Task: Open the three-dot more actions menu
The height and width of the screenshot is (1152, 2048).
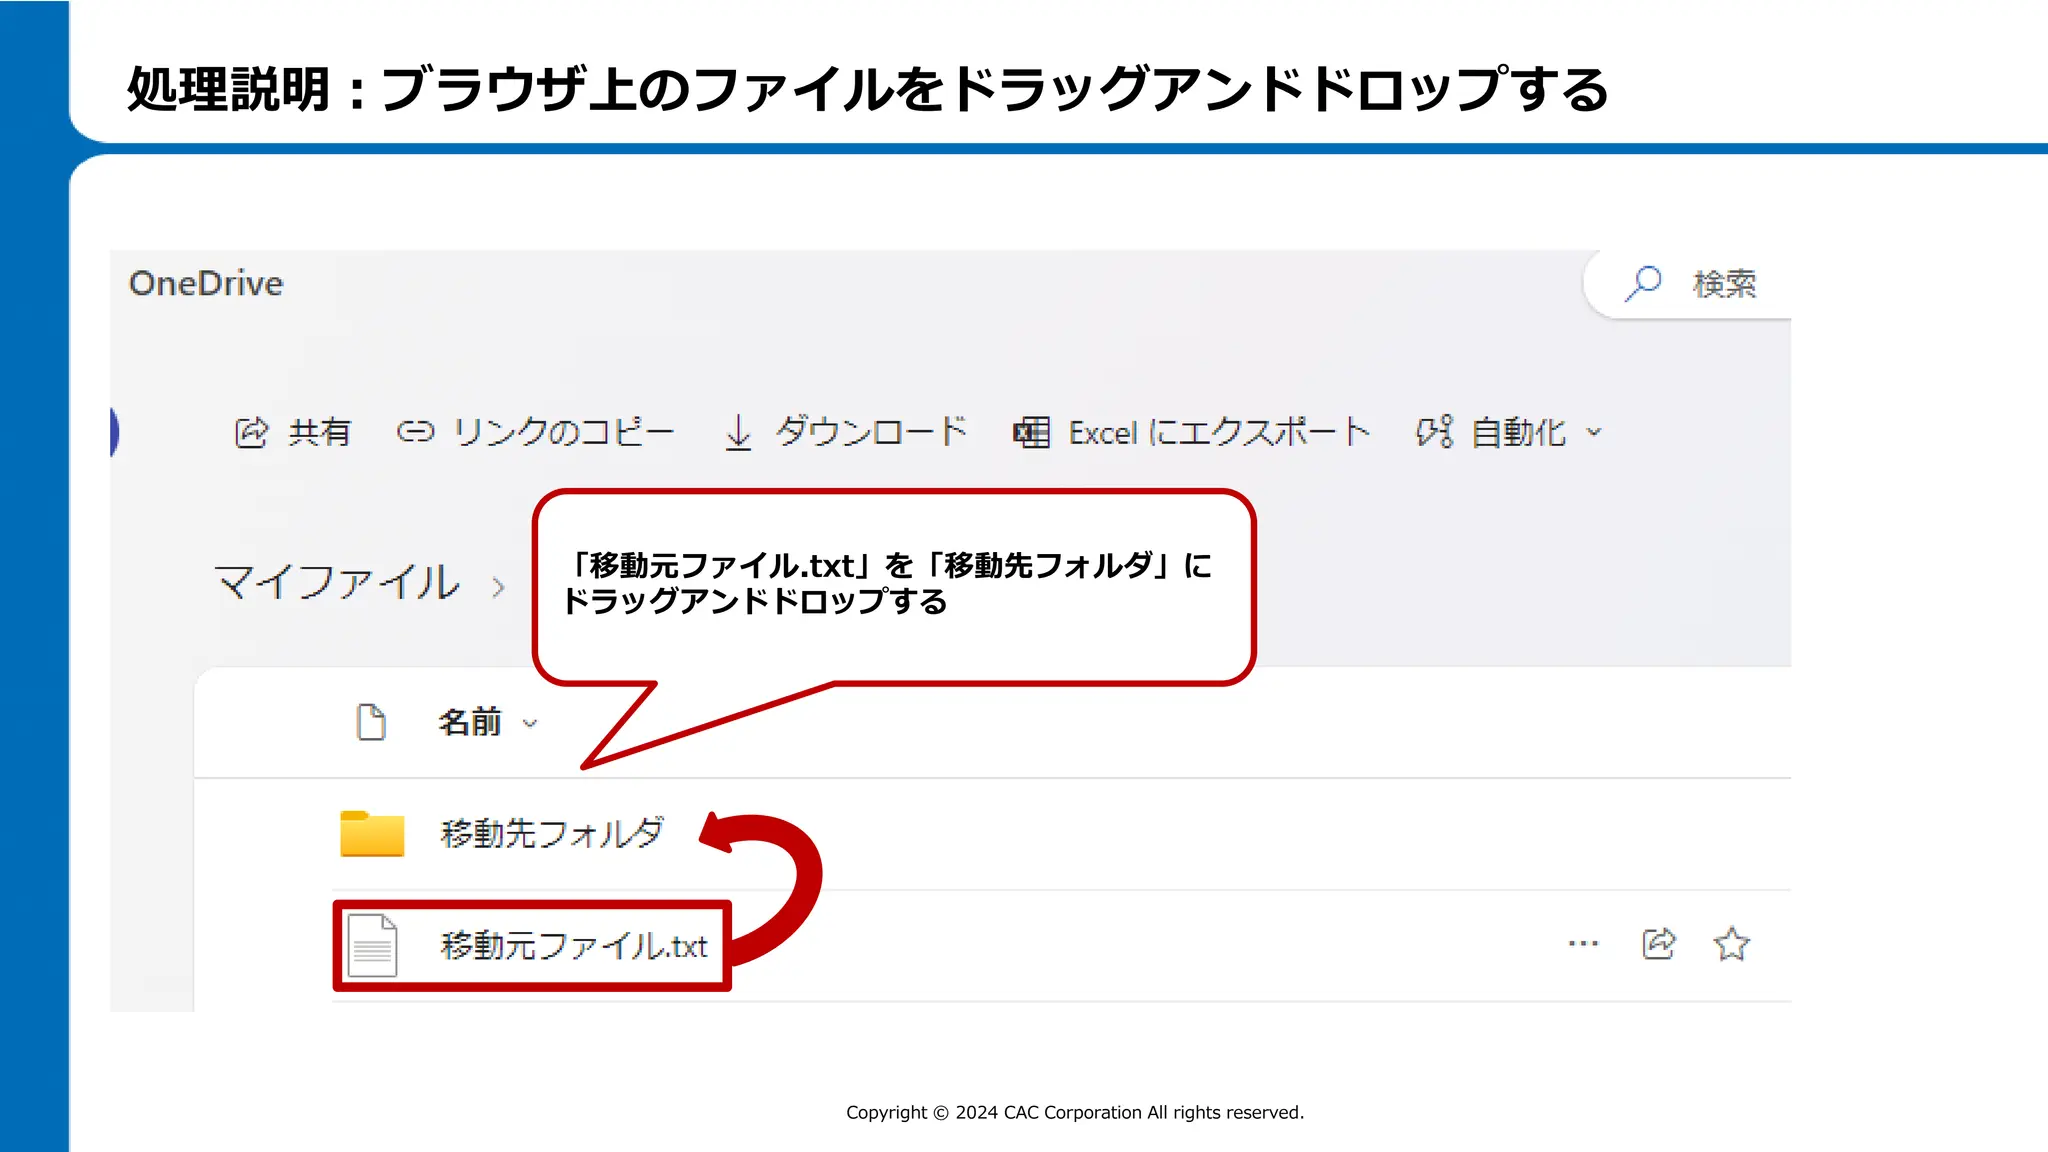Action: [1583, 944]
